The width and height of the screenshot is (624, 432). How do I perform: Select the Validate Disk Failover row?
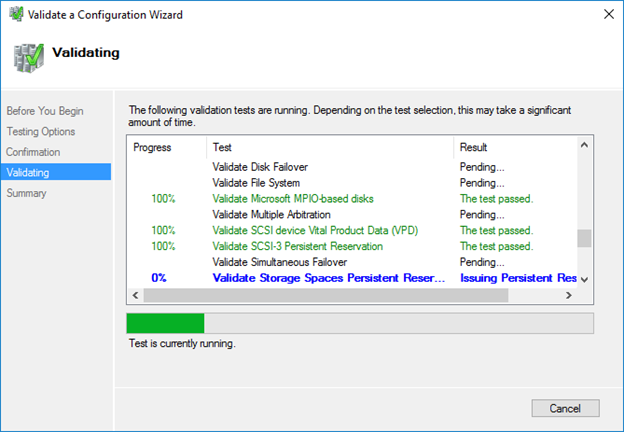[352, 167]
